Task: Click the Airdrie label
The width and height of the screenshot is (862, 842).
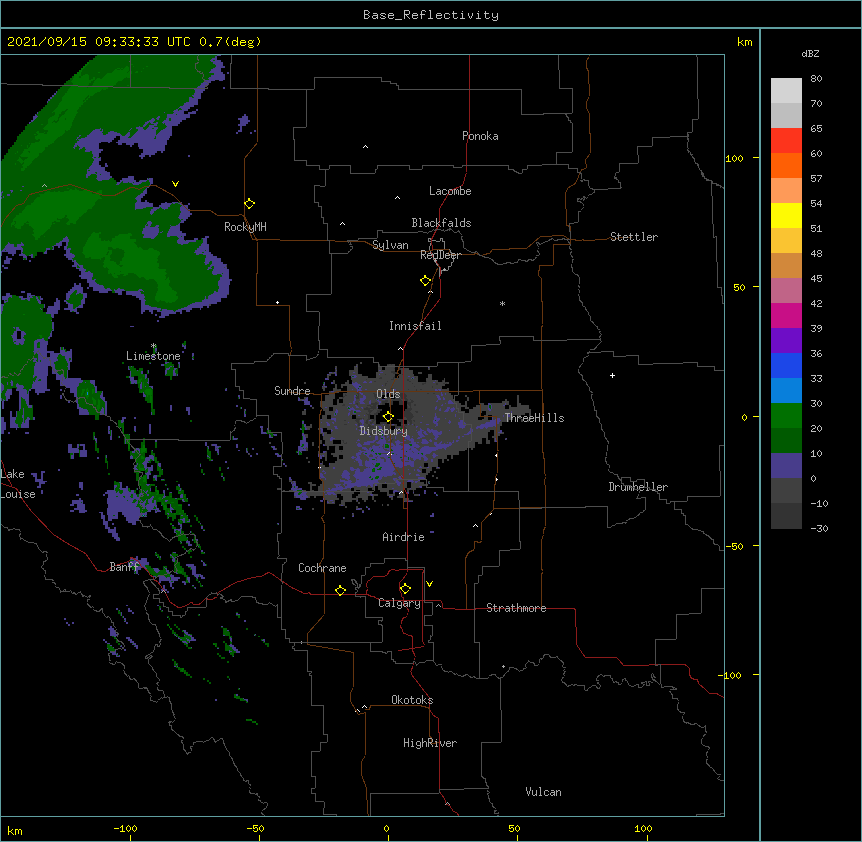Action: pos(404,537)
